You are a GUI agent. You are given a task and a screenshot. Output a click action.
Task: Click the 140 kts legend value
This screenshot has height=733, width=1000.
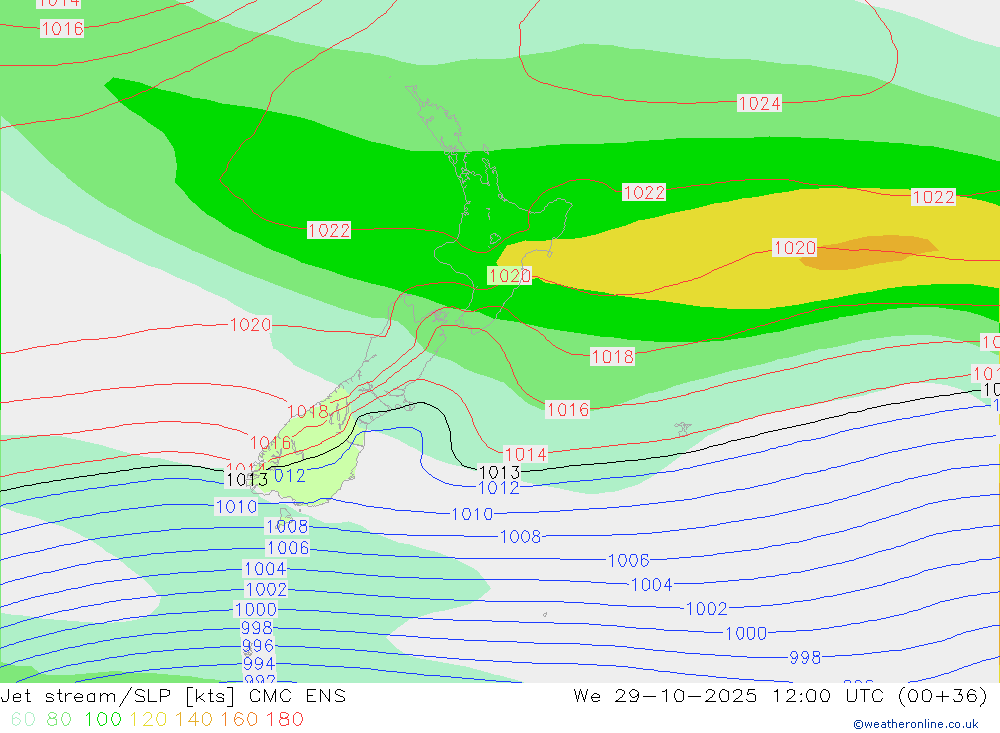tap(193, 720)
